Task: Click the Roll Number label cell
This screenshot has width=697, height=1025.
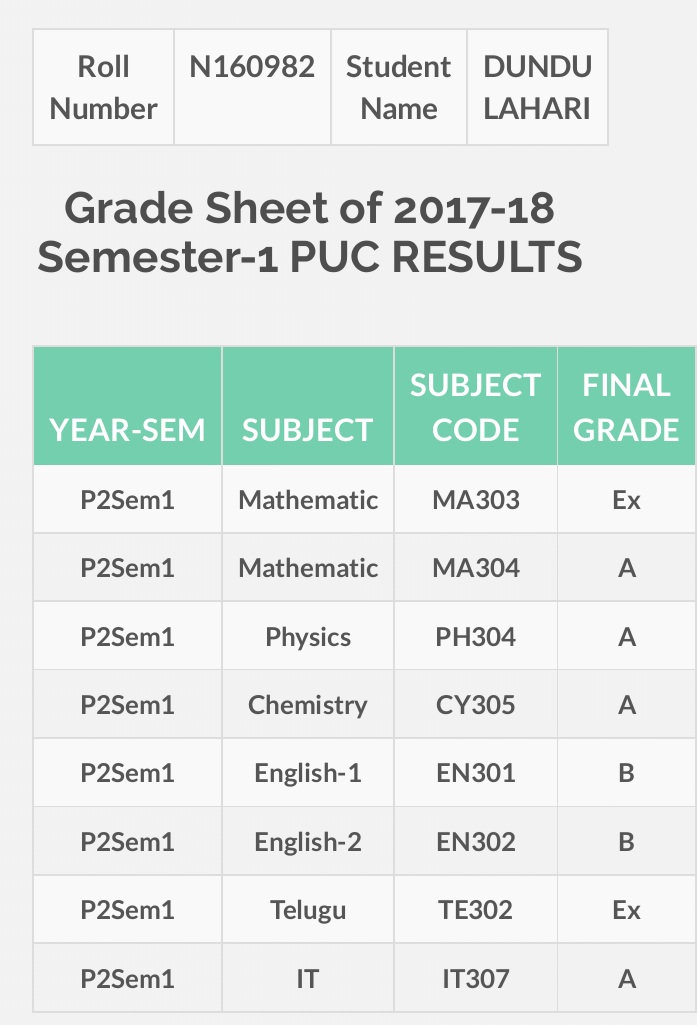Action: click(103, 87)
